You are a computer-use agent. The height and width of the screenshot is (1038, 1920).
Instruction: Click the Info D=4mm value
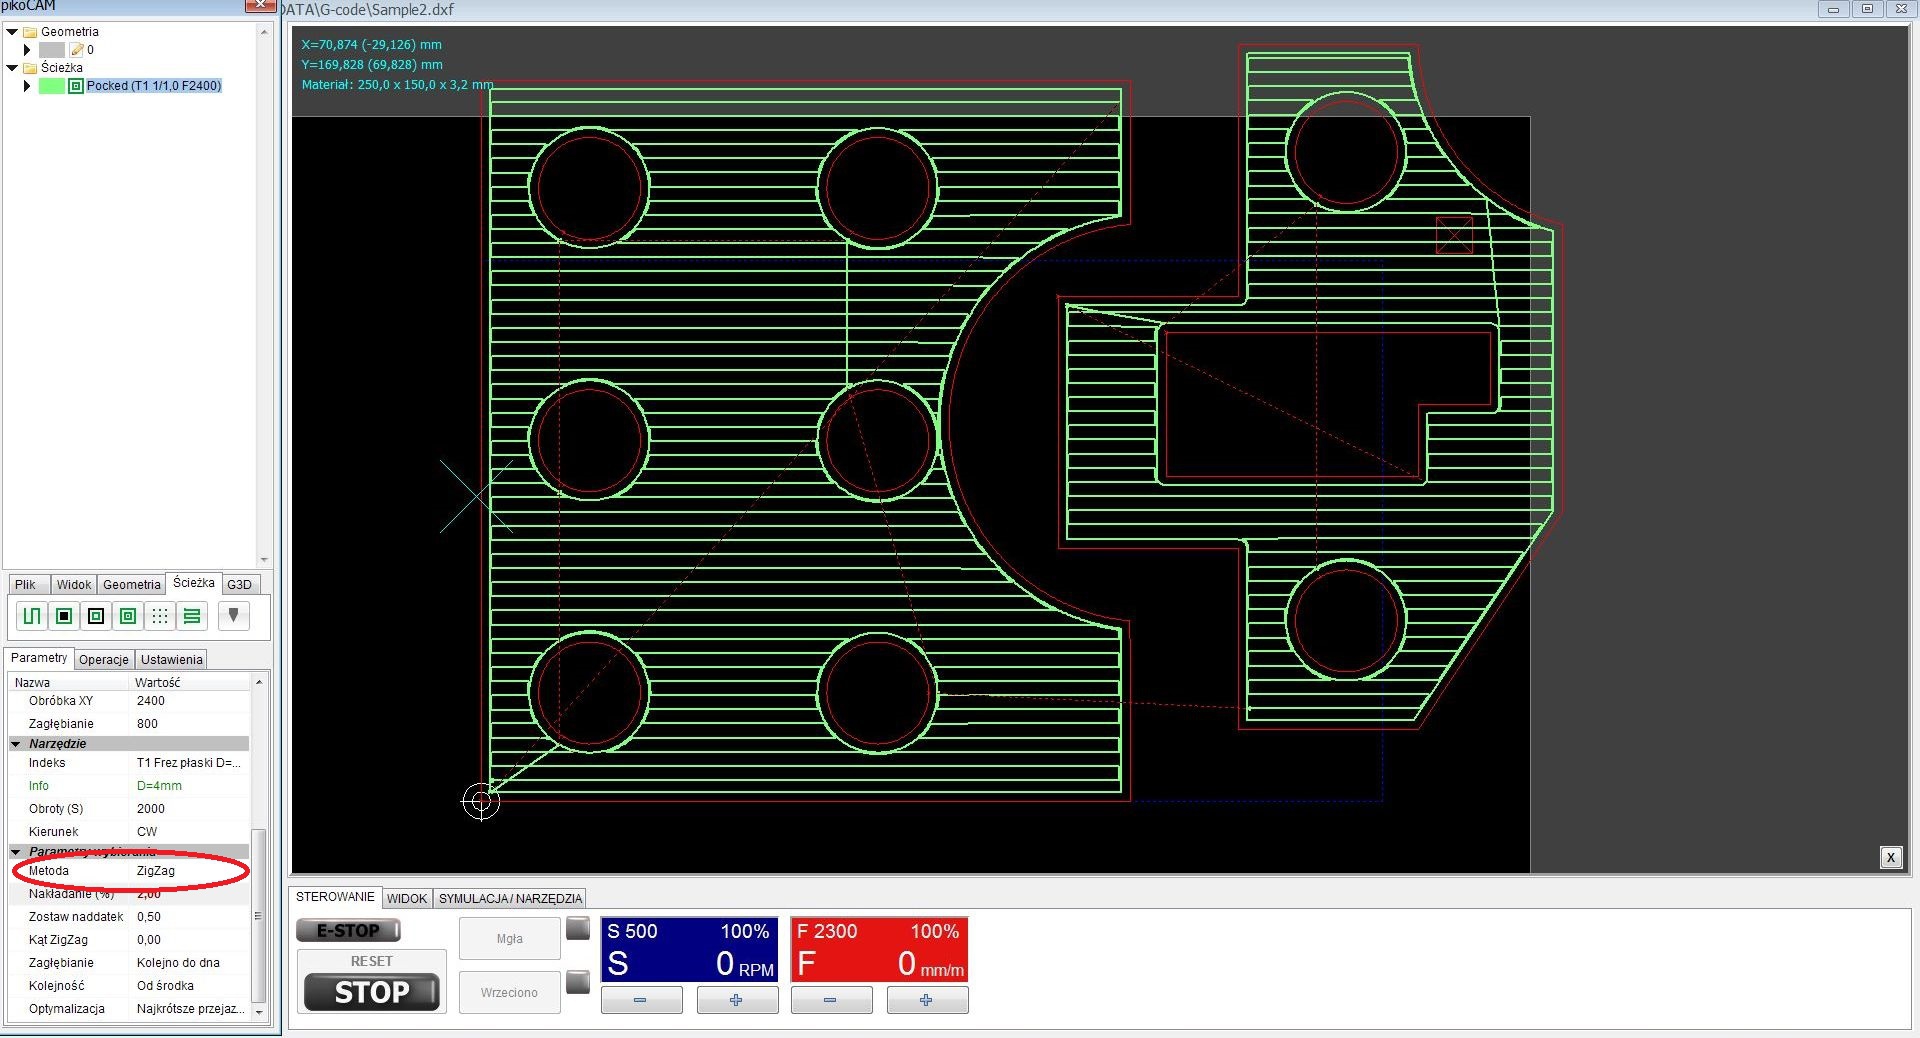point(190,786)
